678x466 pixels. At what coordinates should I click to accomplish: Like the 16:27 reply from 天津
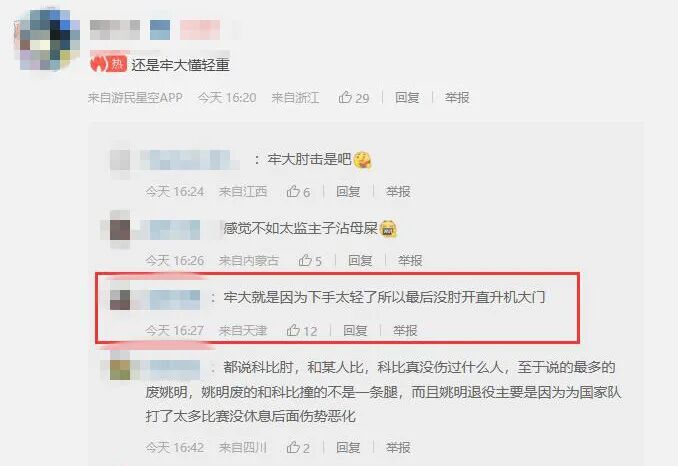point(302,331)
